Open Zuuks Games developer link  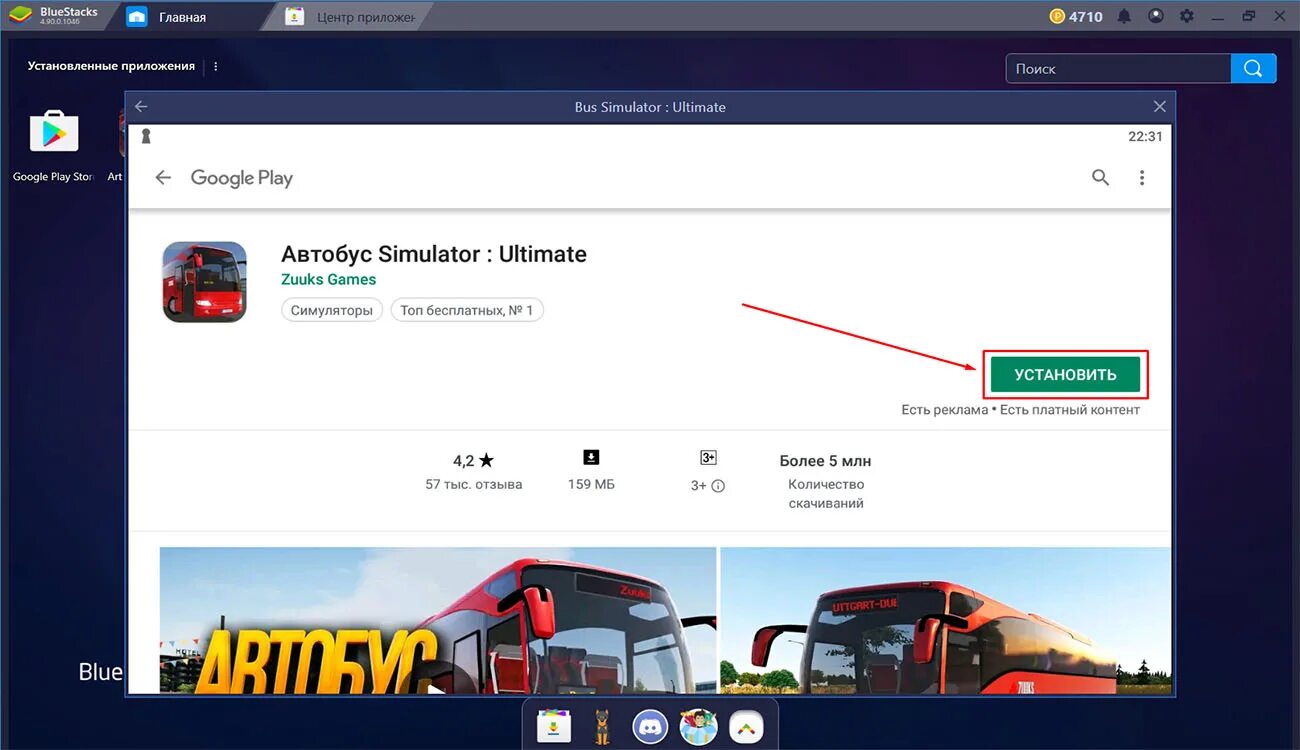tap(329, 279)
